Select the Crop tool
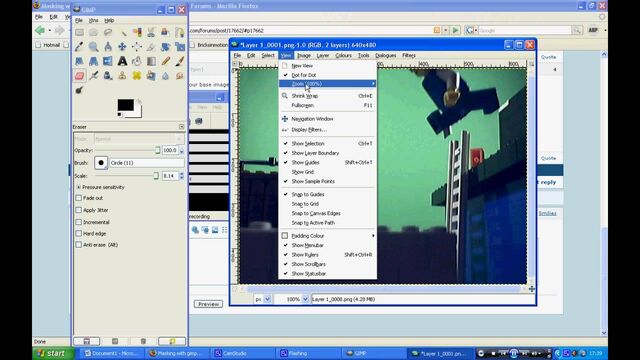Screen dimensions: 640x360 click(x=151, y=47)
